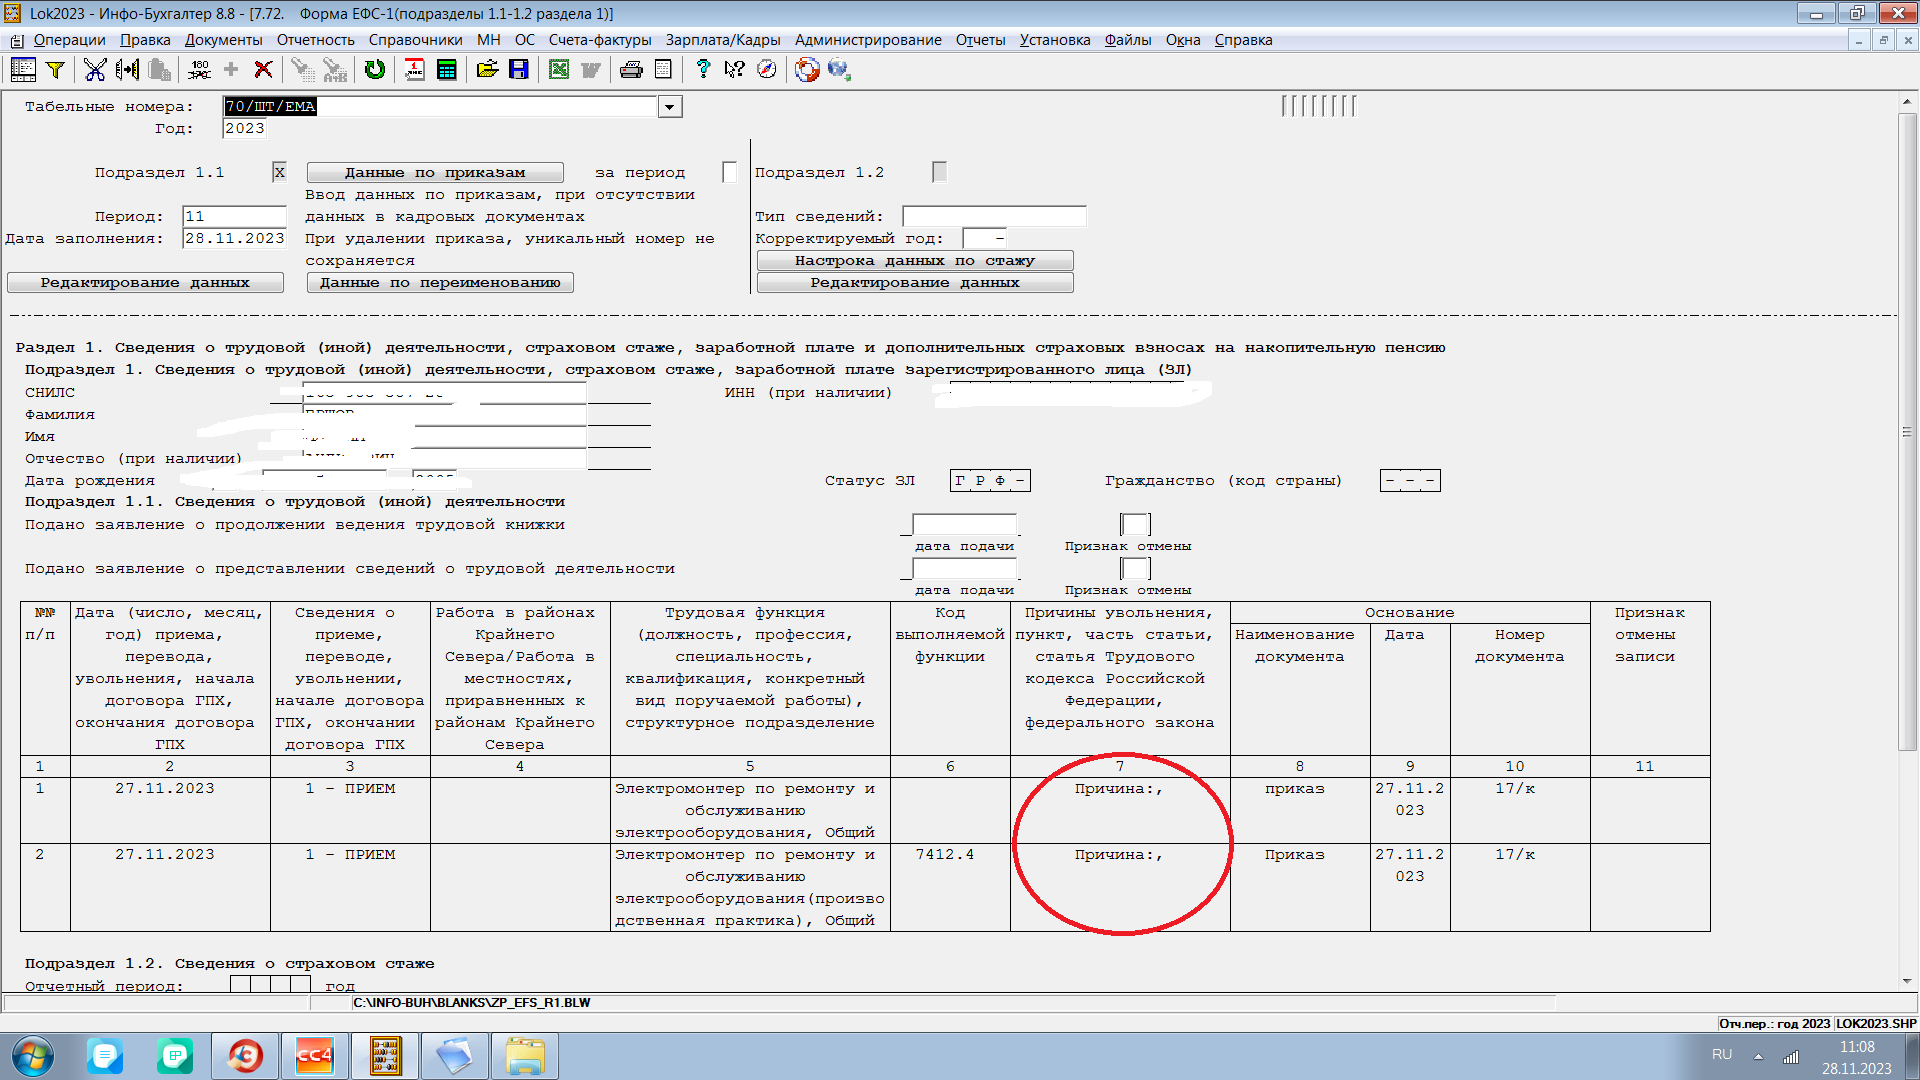
Task: Open the Документы menu
Action: (x=223, y=40)
